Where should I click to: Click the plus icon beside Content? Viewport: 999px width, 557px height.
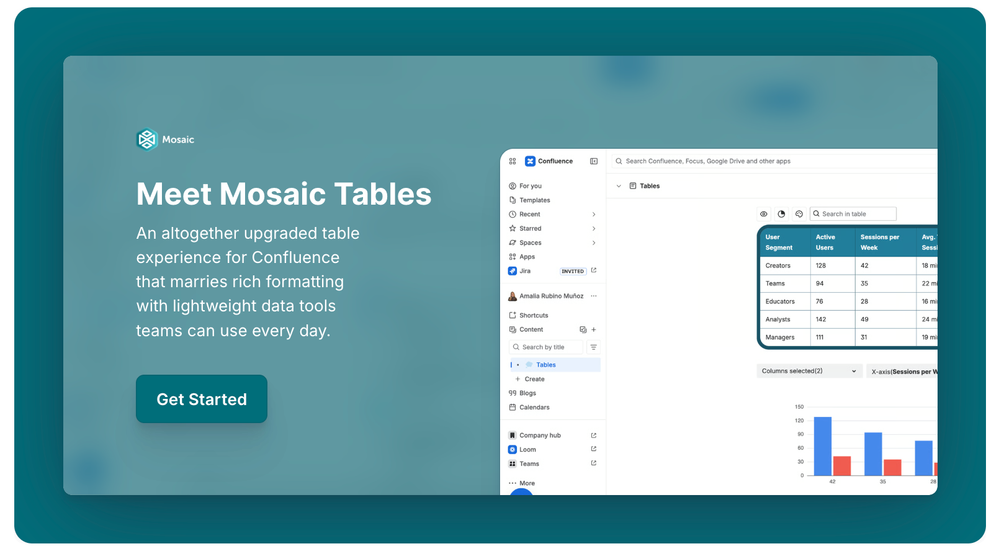pyautogui.click(x=594, y=329)
